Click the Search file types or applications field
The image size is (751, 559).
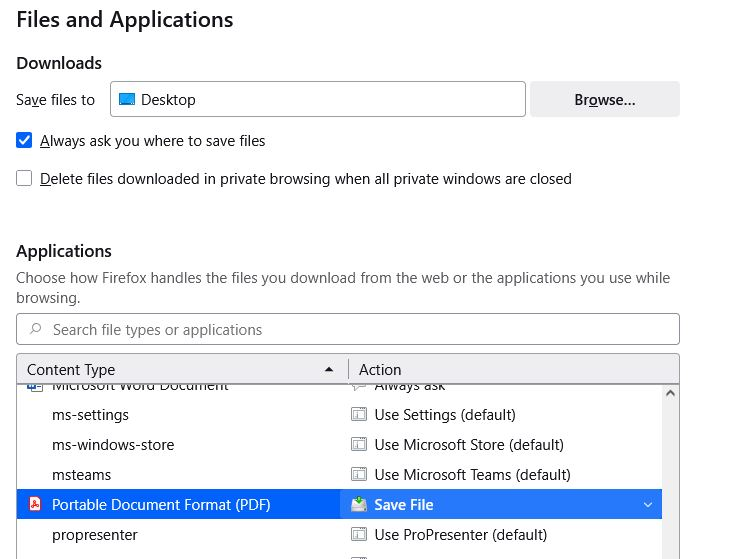pyautogui.click(x=350, y=329)
